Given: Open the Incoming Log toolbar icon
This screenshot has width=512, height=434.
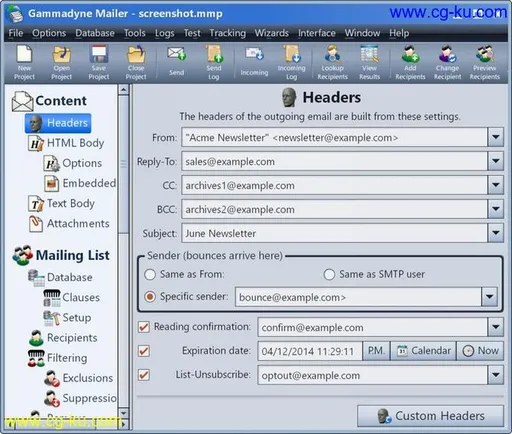Looking at the screenshot, I should tap(291, 63).
